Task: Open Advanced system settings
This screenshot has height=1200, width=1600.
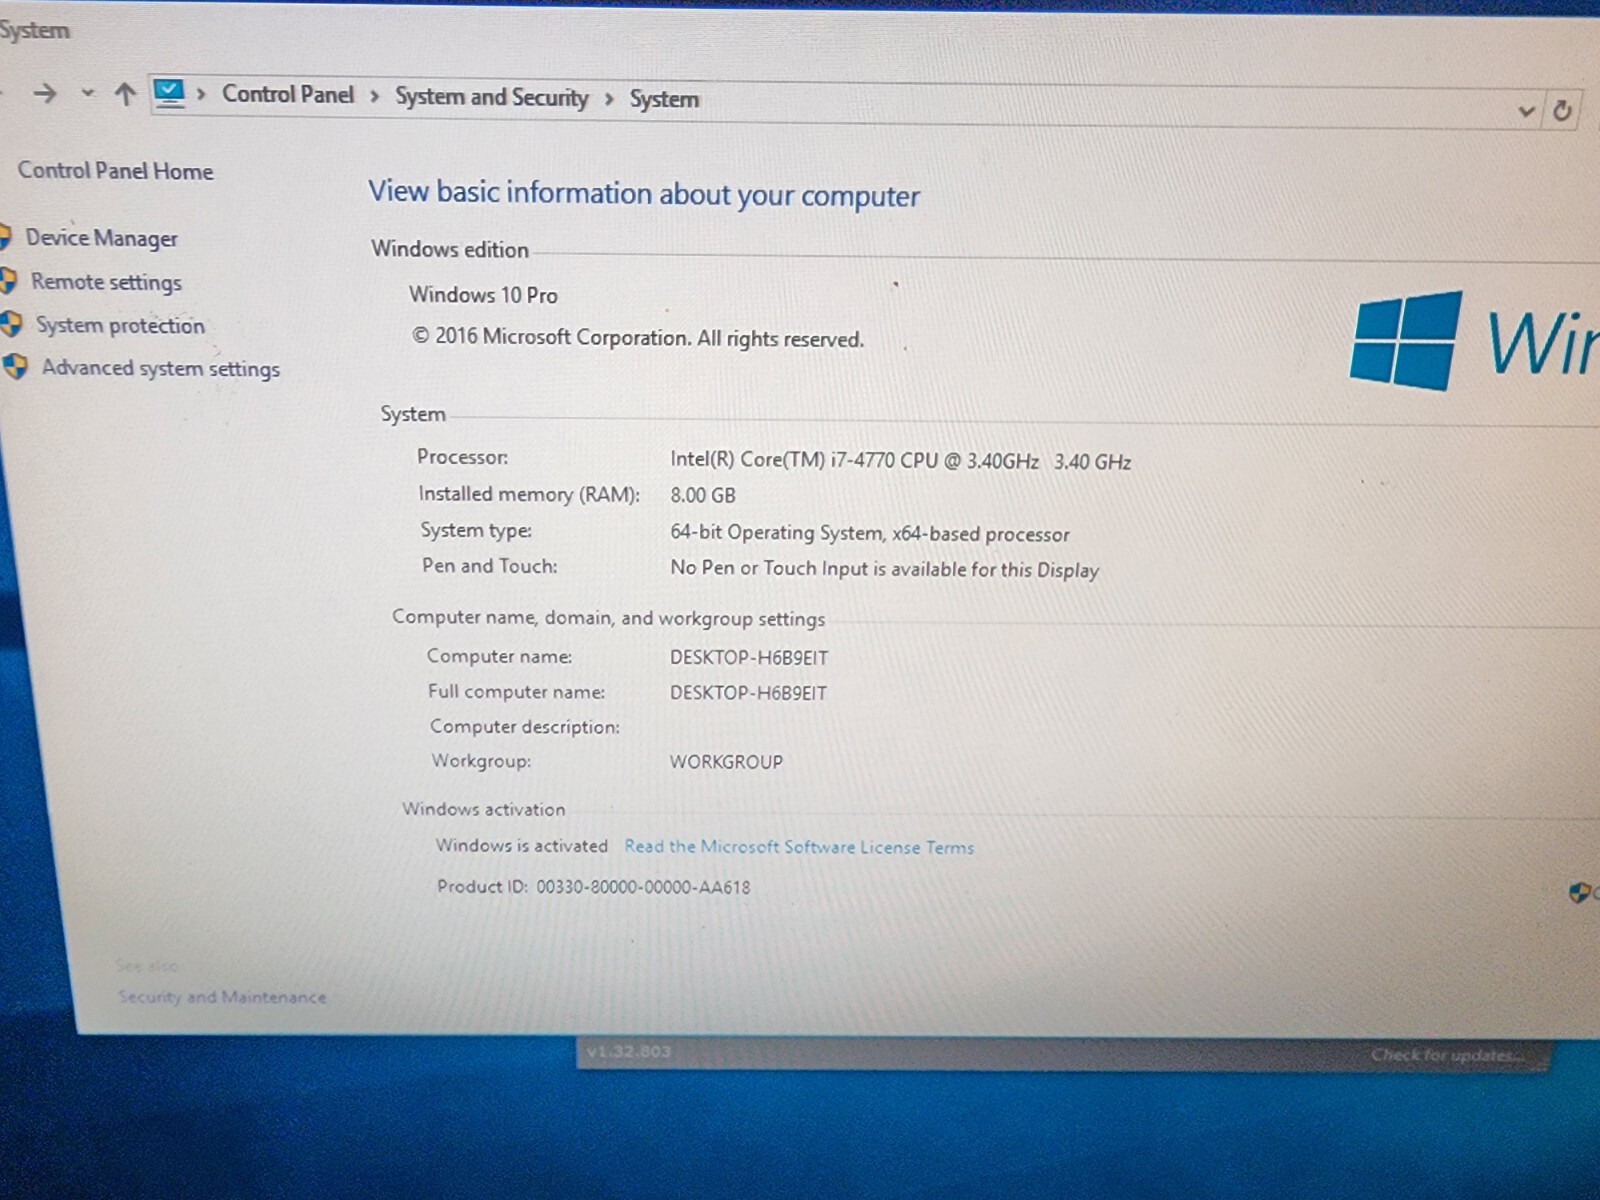Action: click(x=161, y=368)
